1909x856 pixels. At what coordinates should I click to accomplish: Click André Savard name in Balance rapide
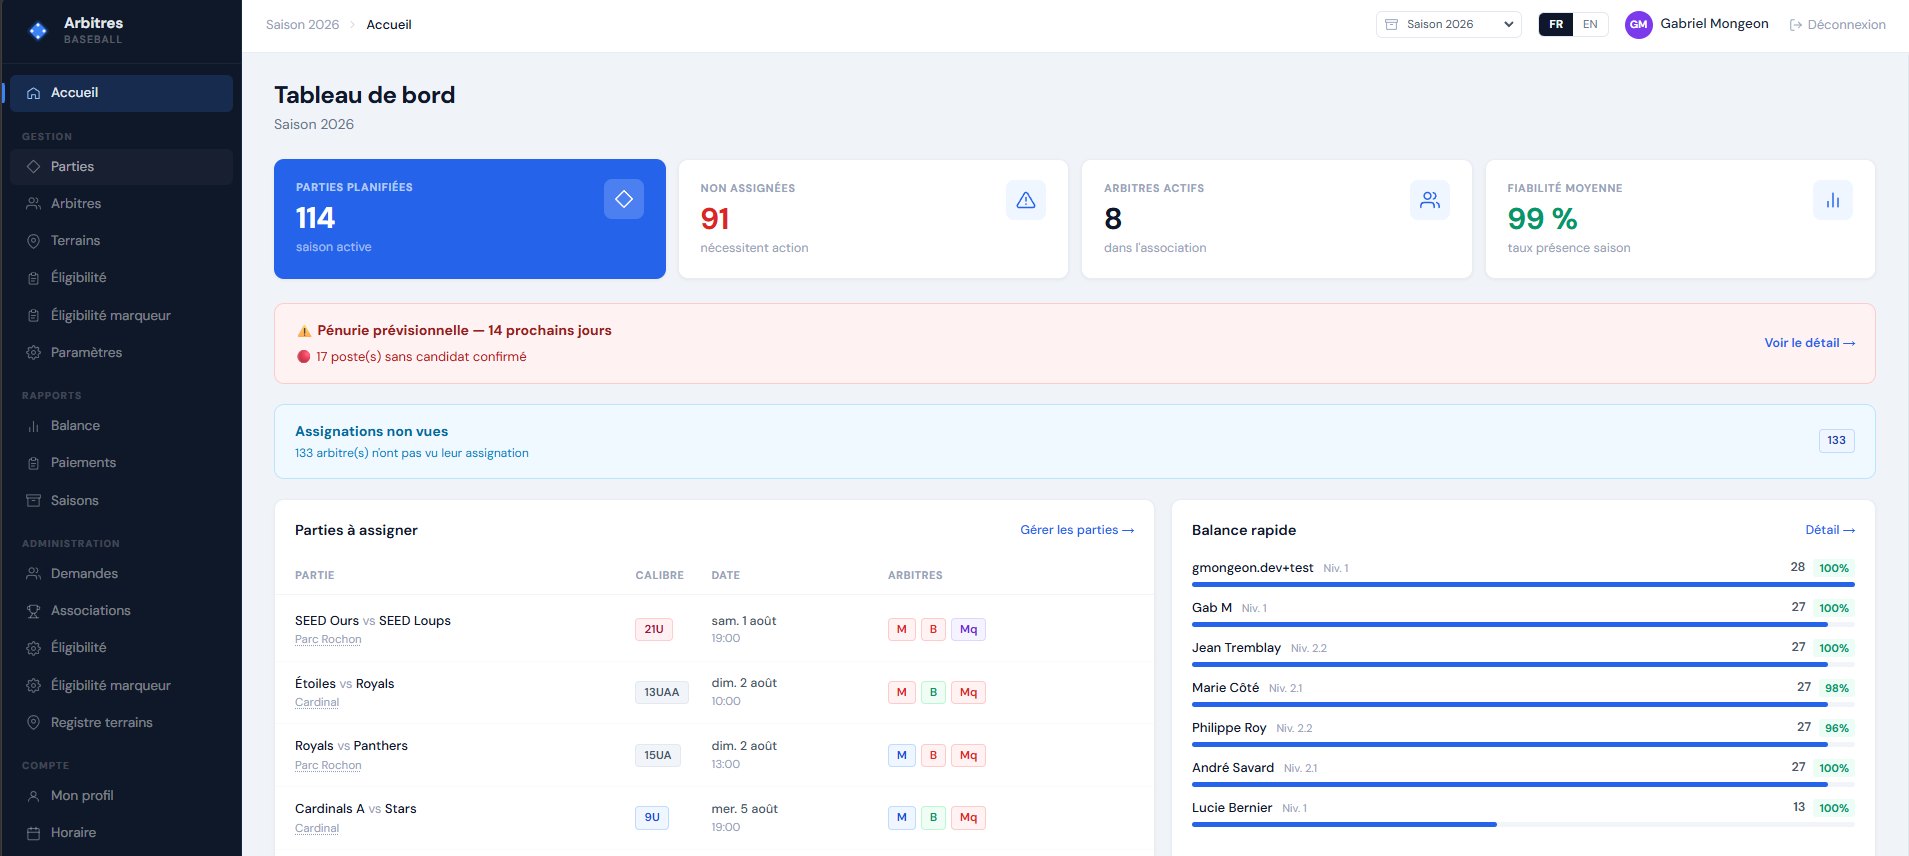tap(1233, 768)
